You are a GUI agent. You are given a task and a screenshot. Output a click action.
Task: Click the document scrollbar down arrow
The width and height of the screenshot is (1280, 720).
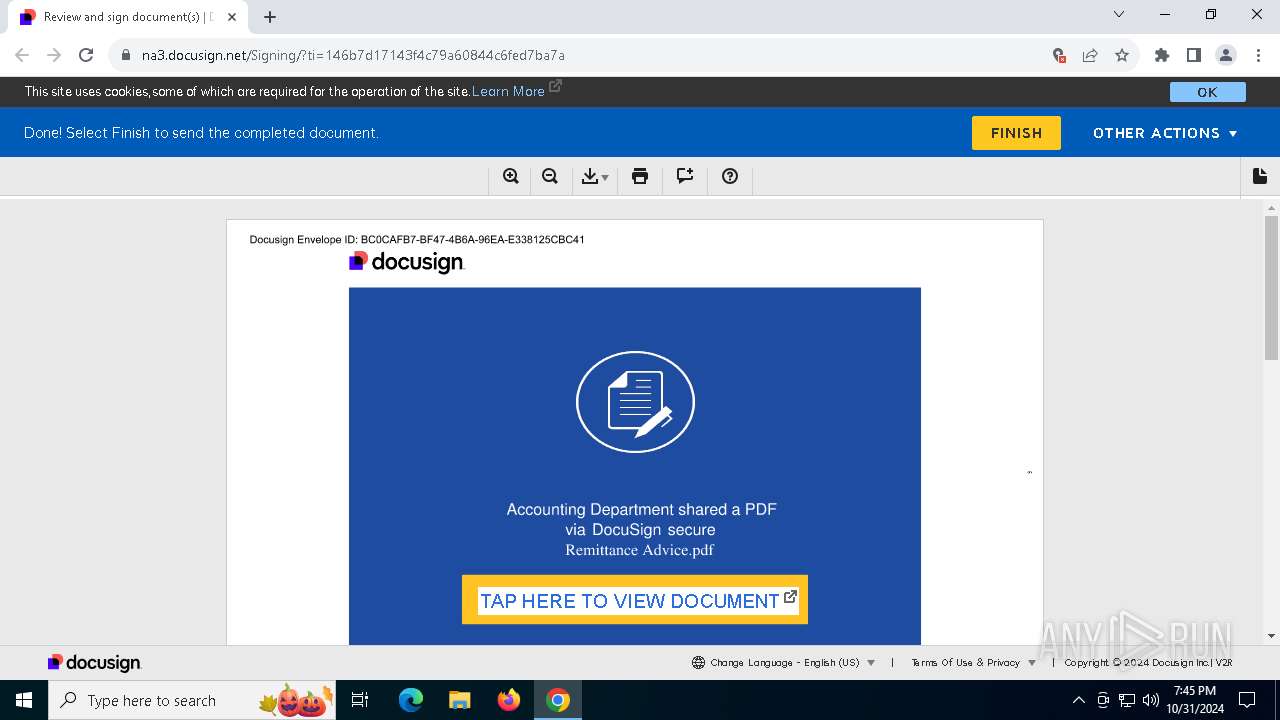click(x=1272, y=636)
